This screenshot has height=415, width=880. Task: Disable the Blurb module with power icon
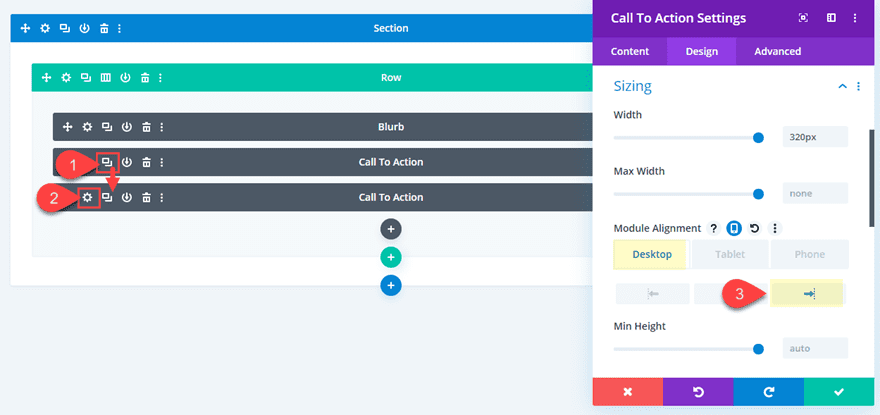pos(126,127)
